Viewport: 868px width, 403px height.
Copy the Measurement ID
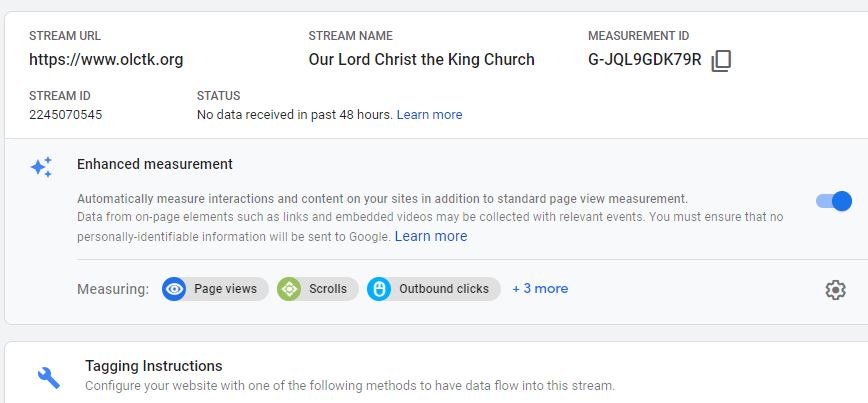pyautogui.click(x=721, y=61)
